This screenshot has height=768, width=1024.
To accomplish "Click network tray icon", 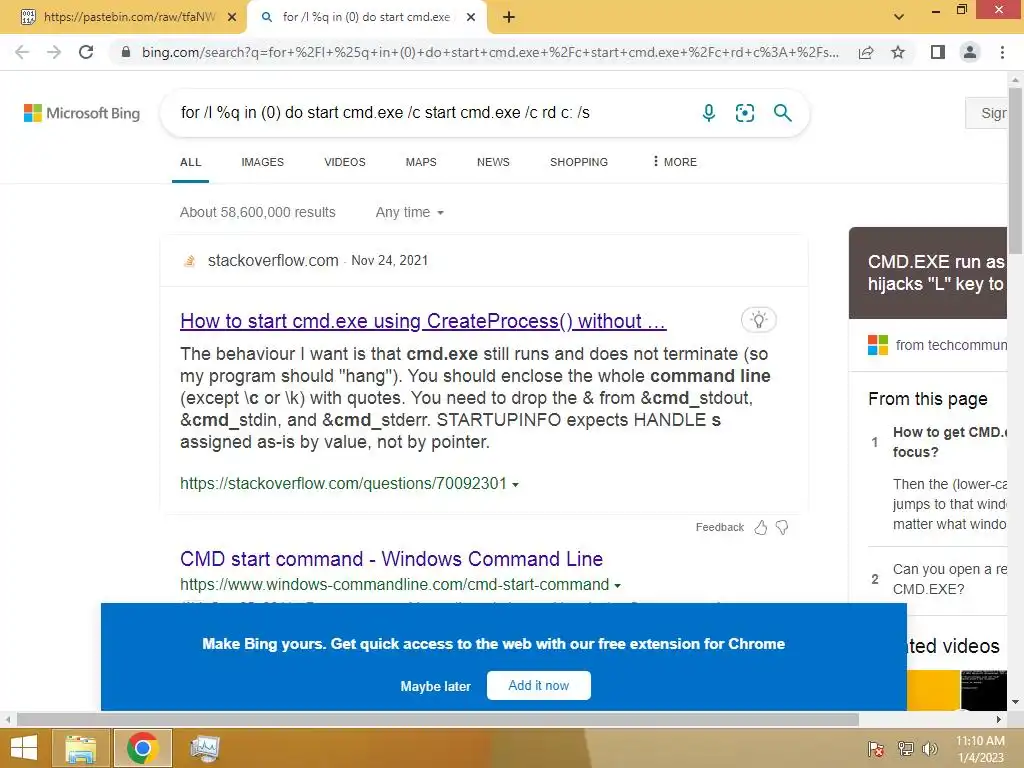I will (905, 749).
